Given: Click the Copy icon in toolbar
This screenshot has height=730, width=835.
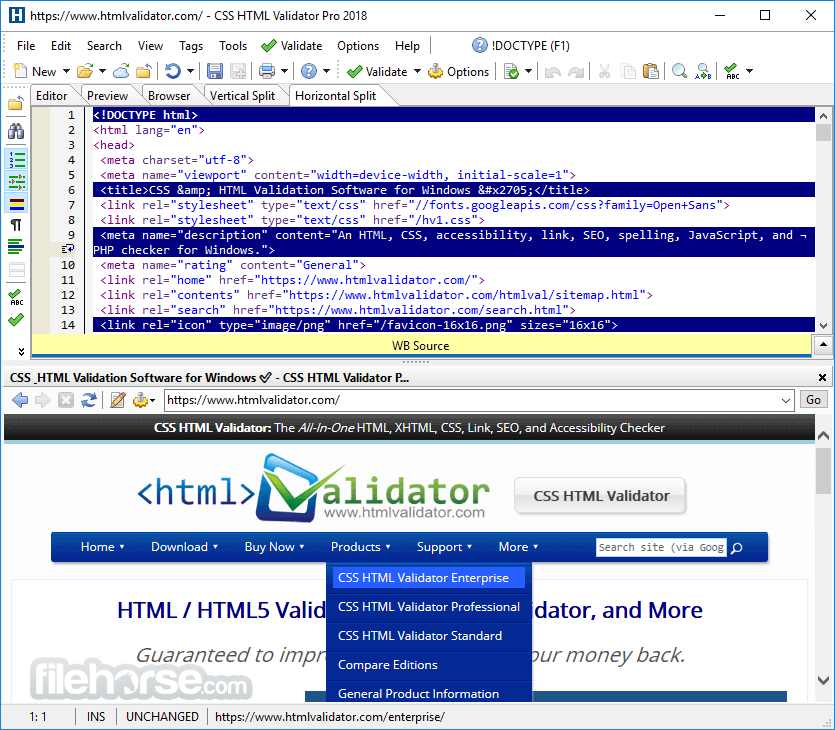Looking at the screenshot, I should [628, 71].
